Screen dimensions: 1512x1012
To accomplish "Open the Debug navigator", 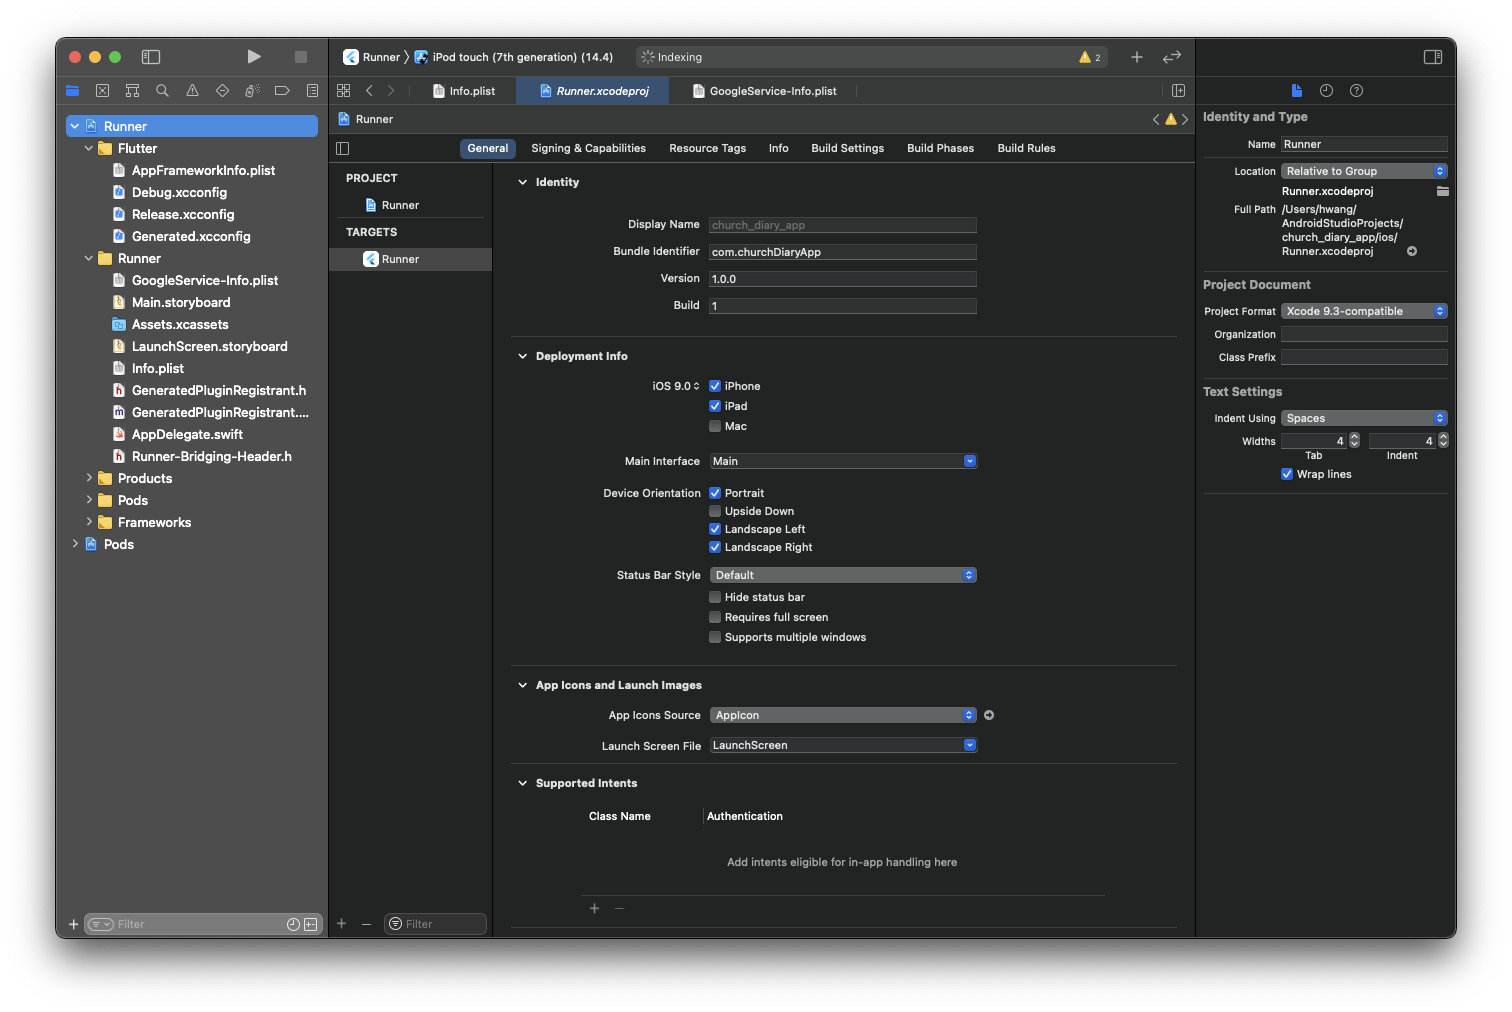I will tap(252, 91).
